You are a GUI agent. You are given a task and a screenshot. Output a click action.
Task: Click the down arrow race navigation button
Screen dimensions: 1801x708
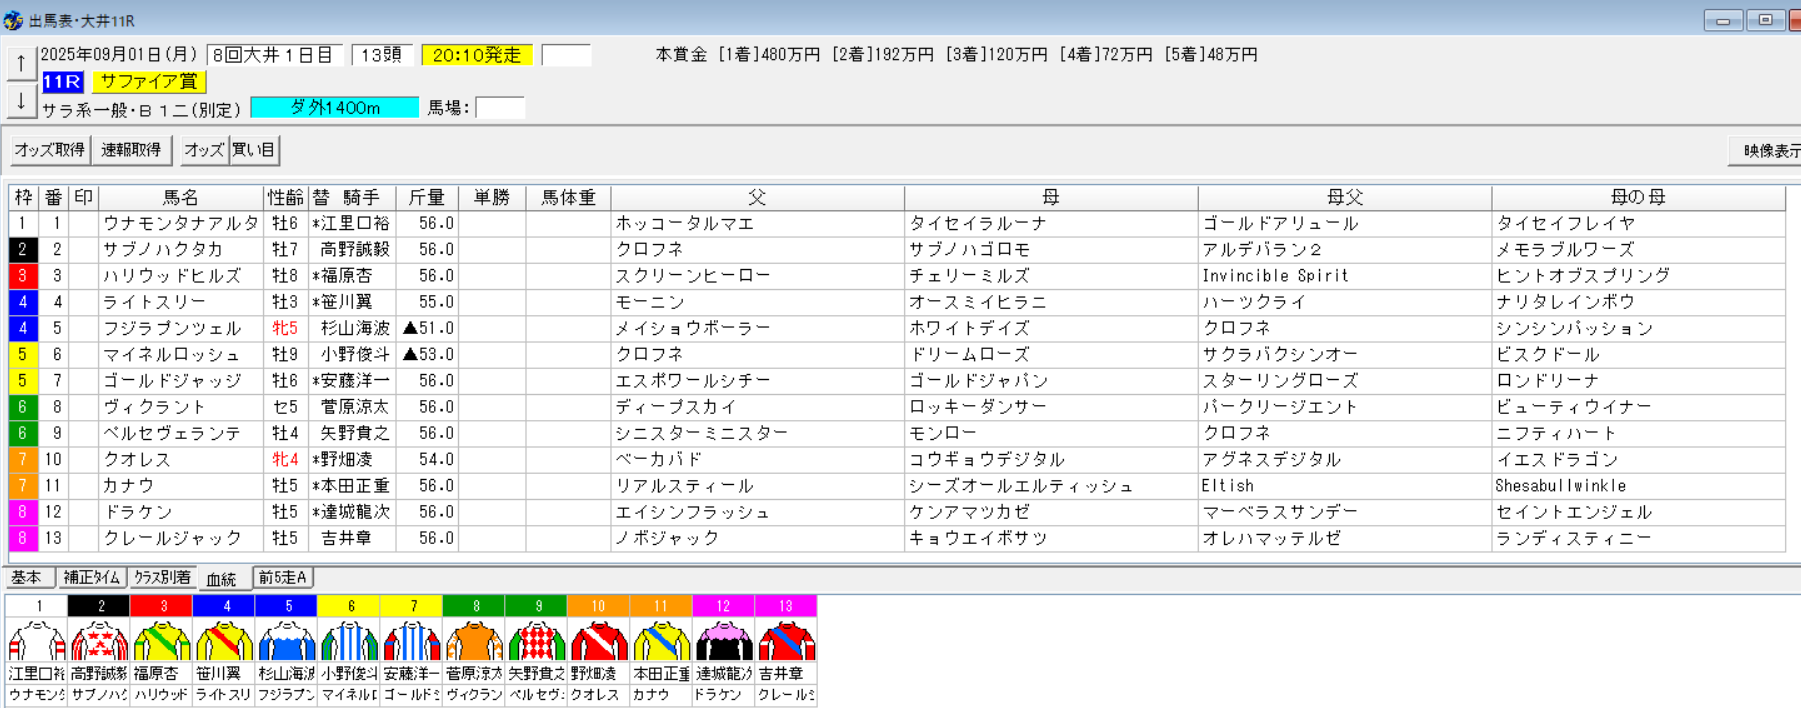(x=21, y=100)
